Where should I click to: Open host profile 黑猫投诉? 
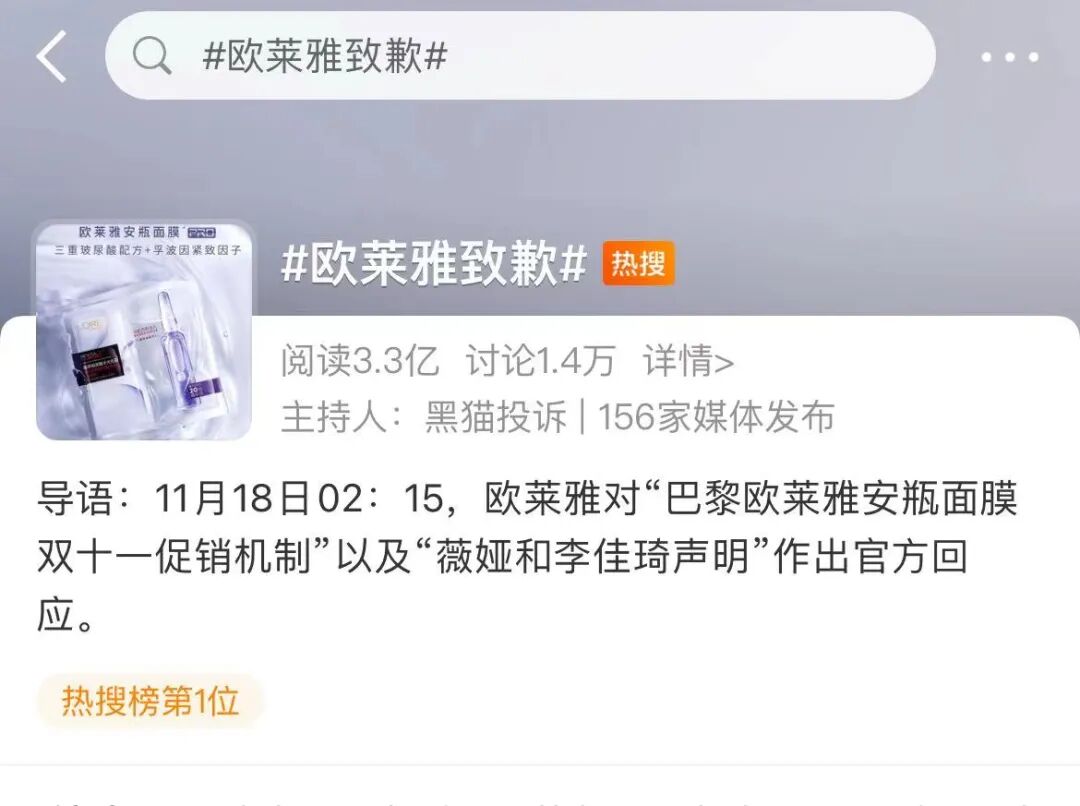(495, 417)
